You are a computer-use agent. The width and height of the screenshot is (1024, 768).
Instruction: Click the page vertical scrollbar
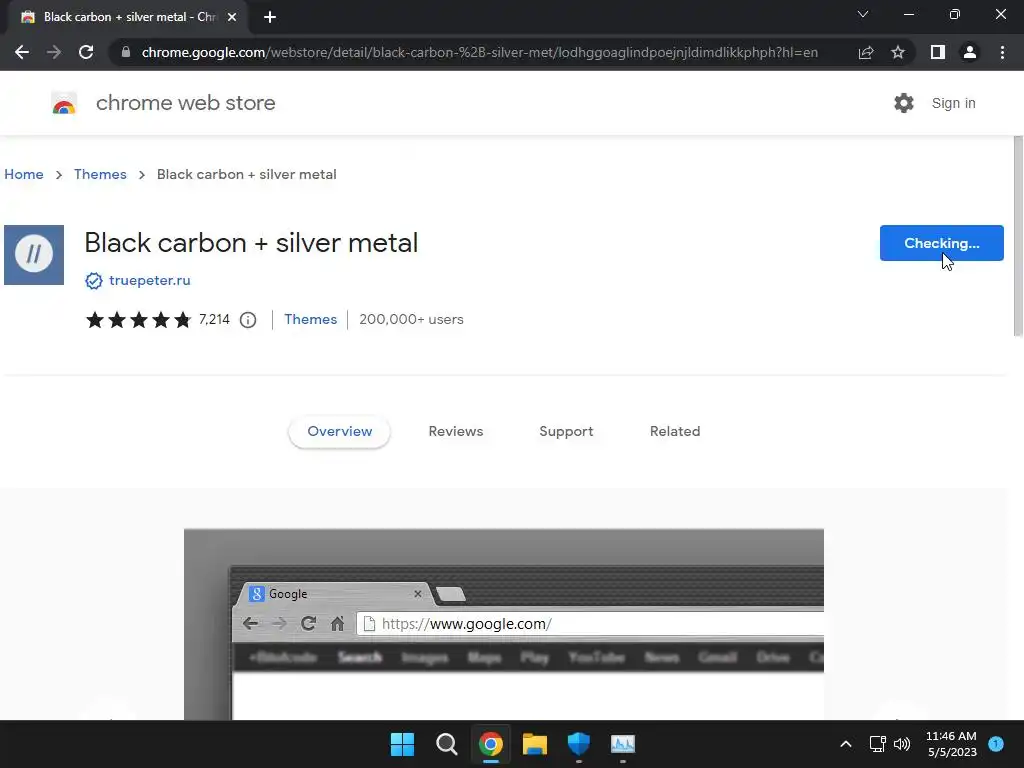pyautogui.click(x=1018, y=236)
